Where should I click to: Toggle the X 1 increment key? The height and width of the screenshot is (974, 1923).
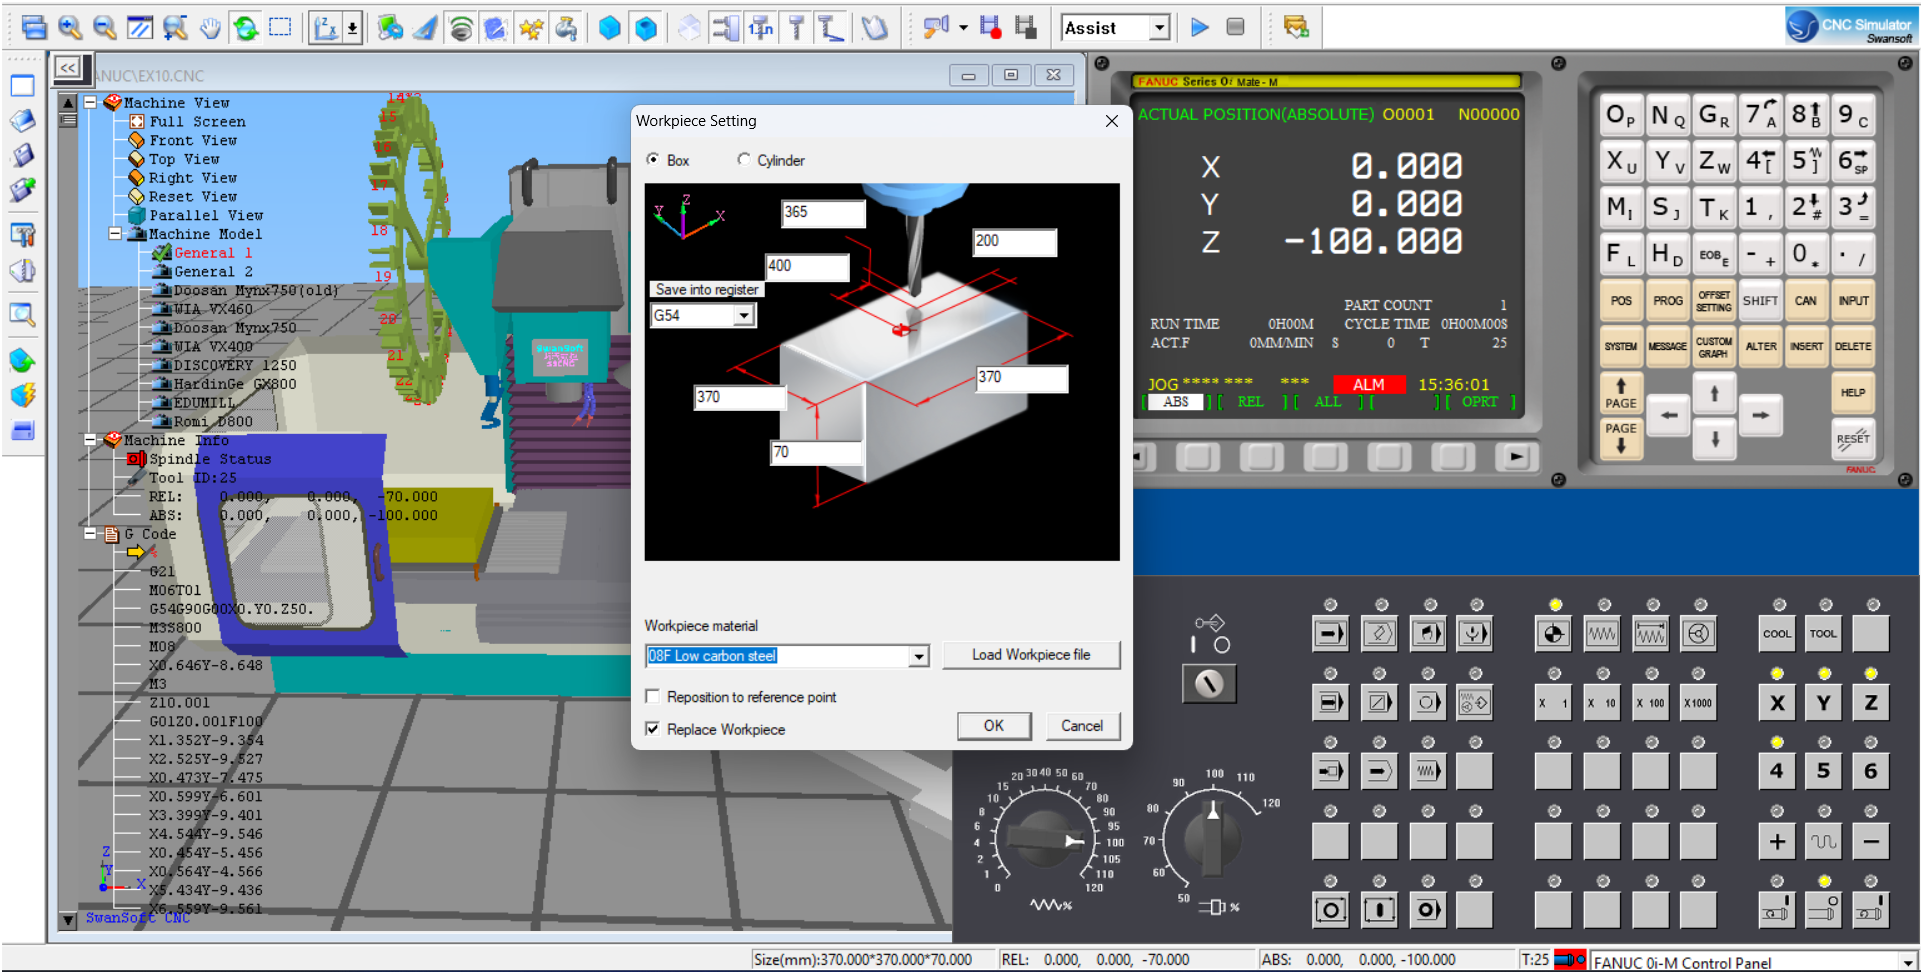[x=1553, y=702]
